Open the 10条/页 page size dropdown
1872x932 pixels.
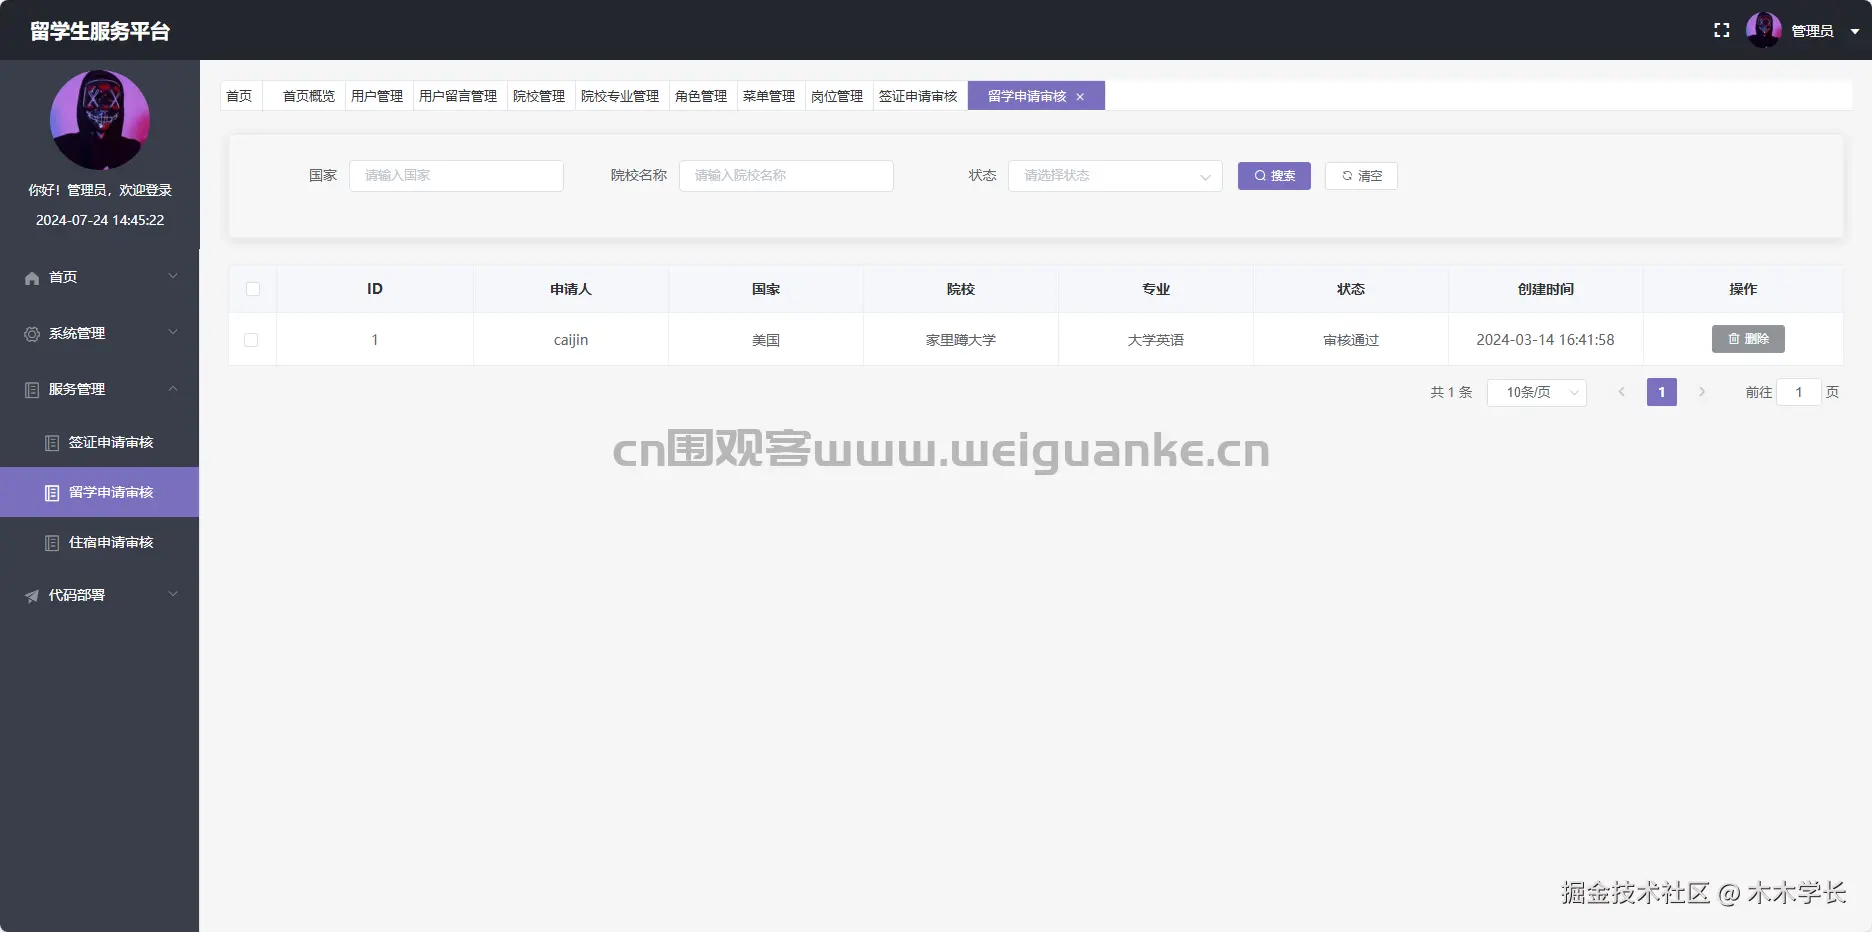[x=1537, y=392]
